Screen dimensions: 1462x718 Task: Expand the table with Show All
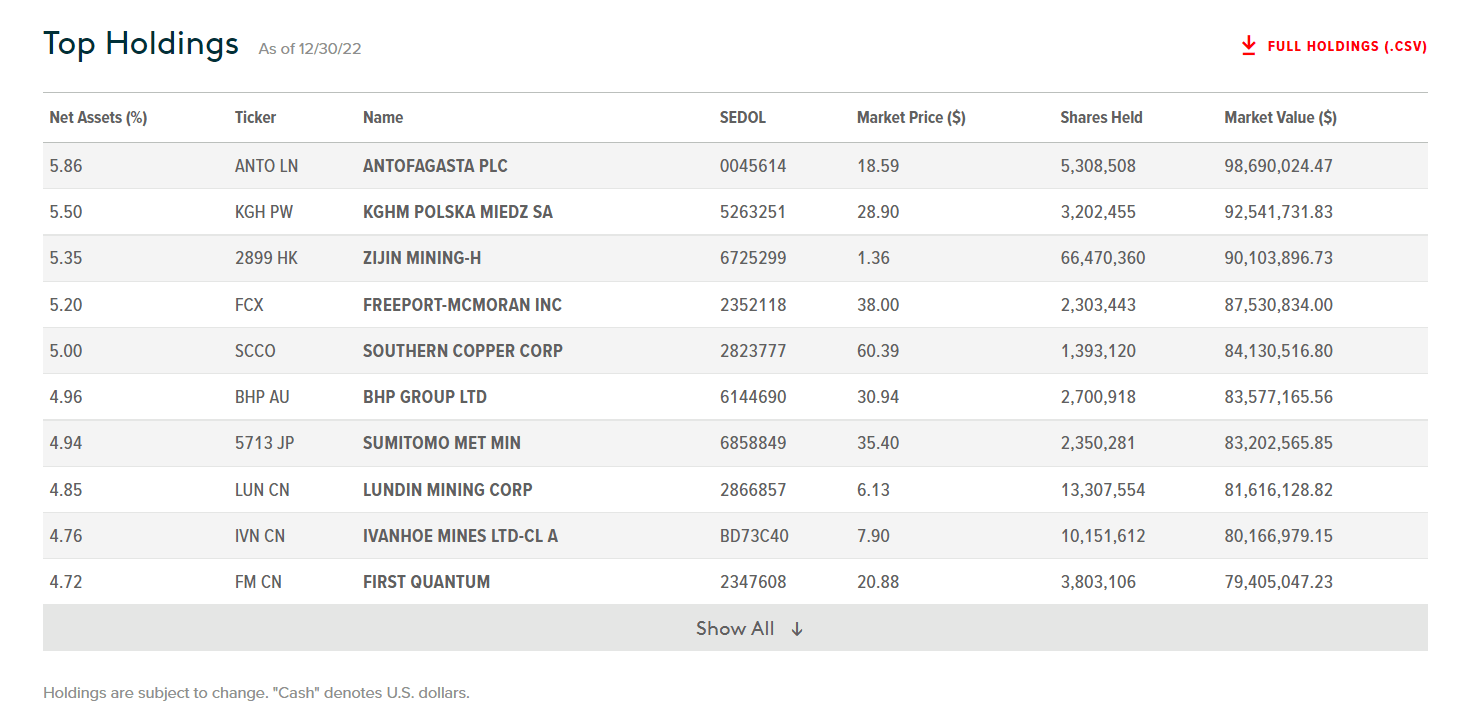coord(735,628)
